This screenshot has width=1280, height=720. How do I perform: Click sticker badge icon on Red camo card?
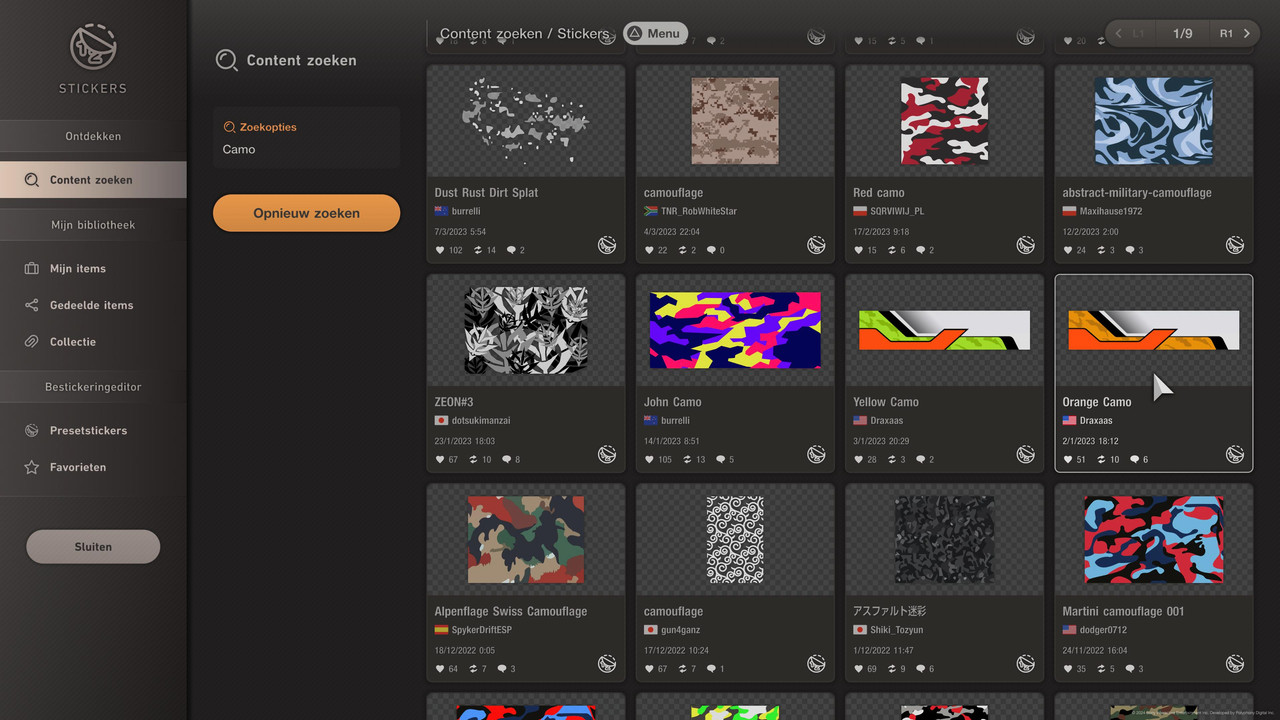tap(1026, 245)
